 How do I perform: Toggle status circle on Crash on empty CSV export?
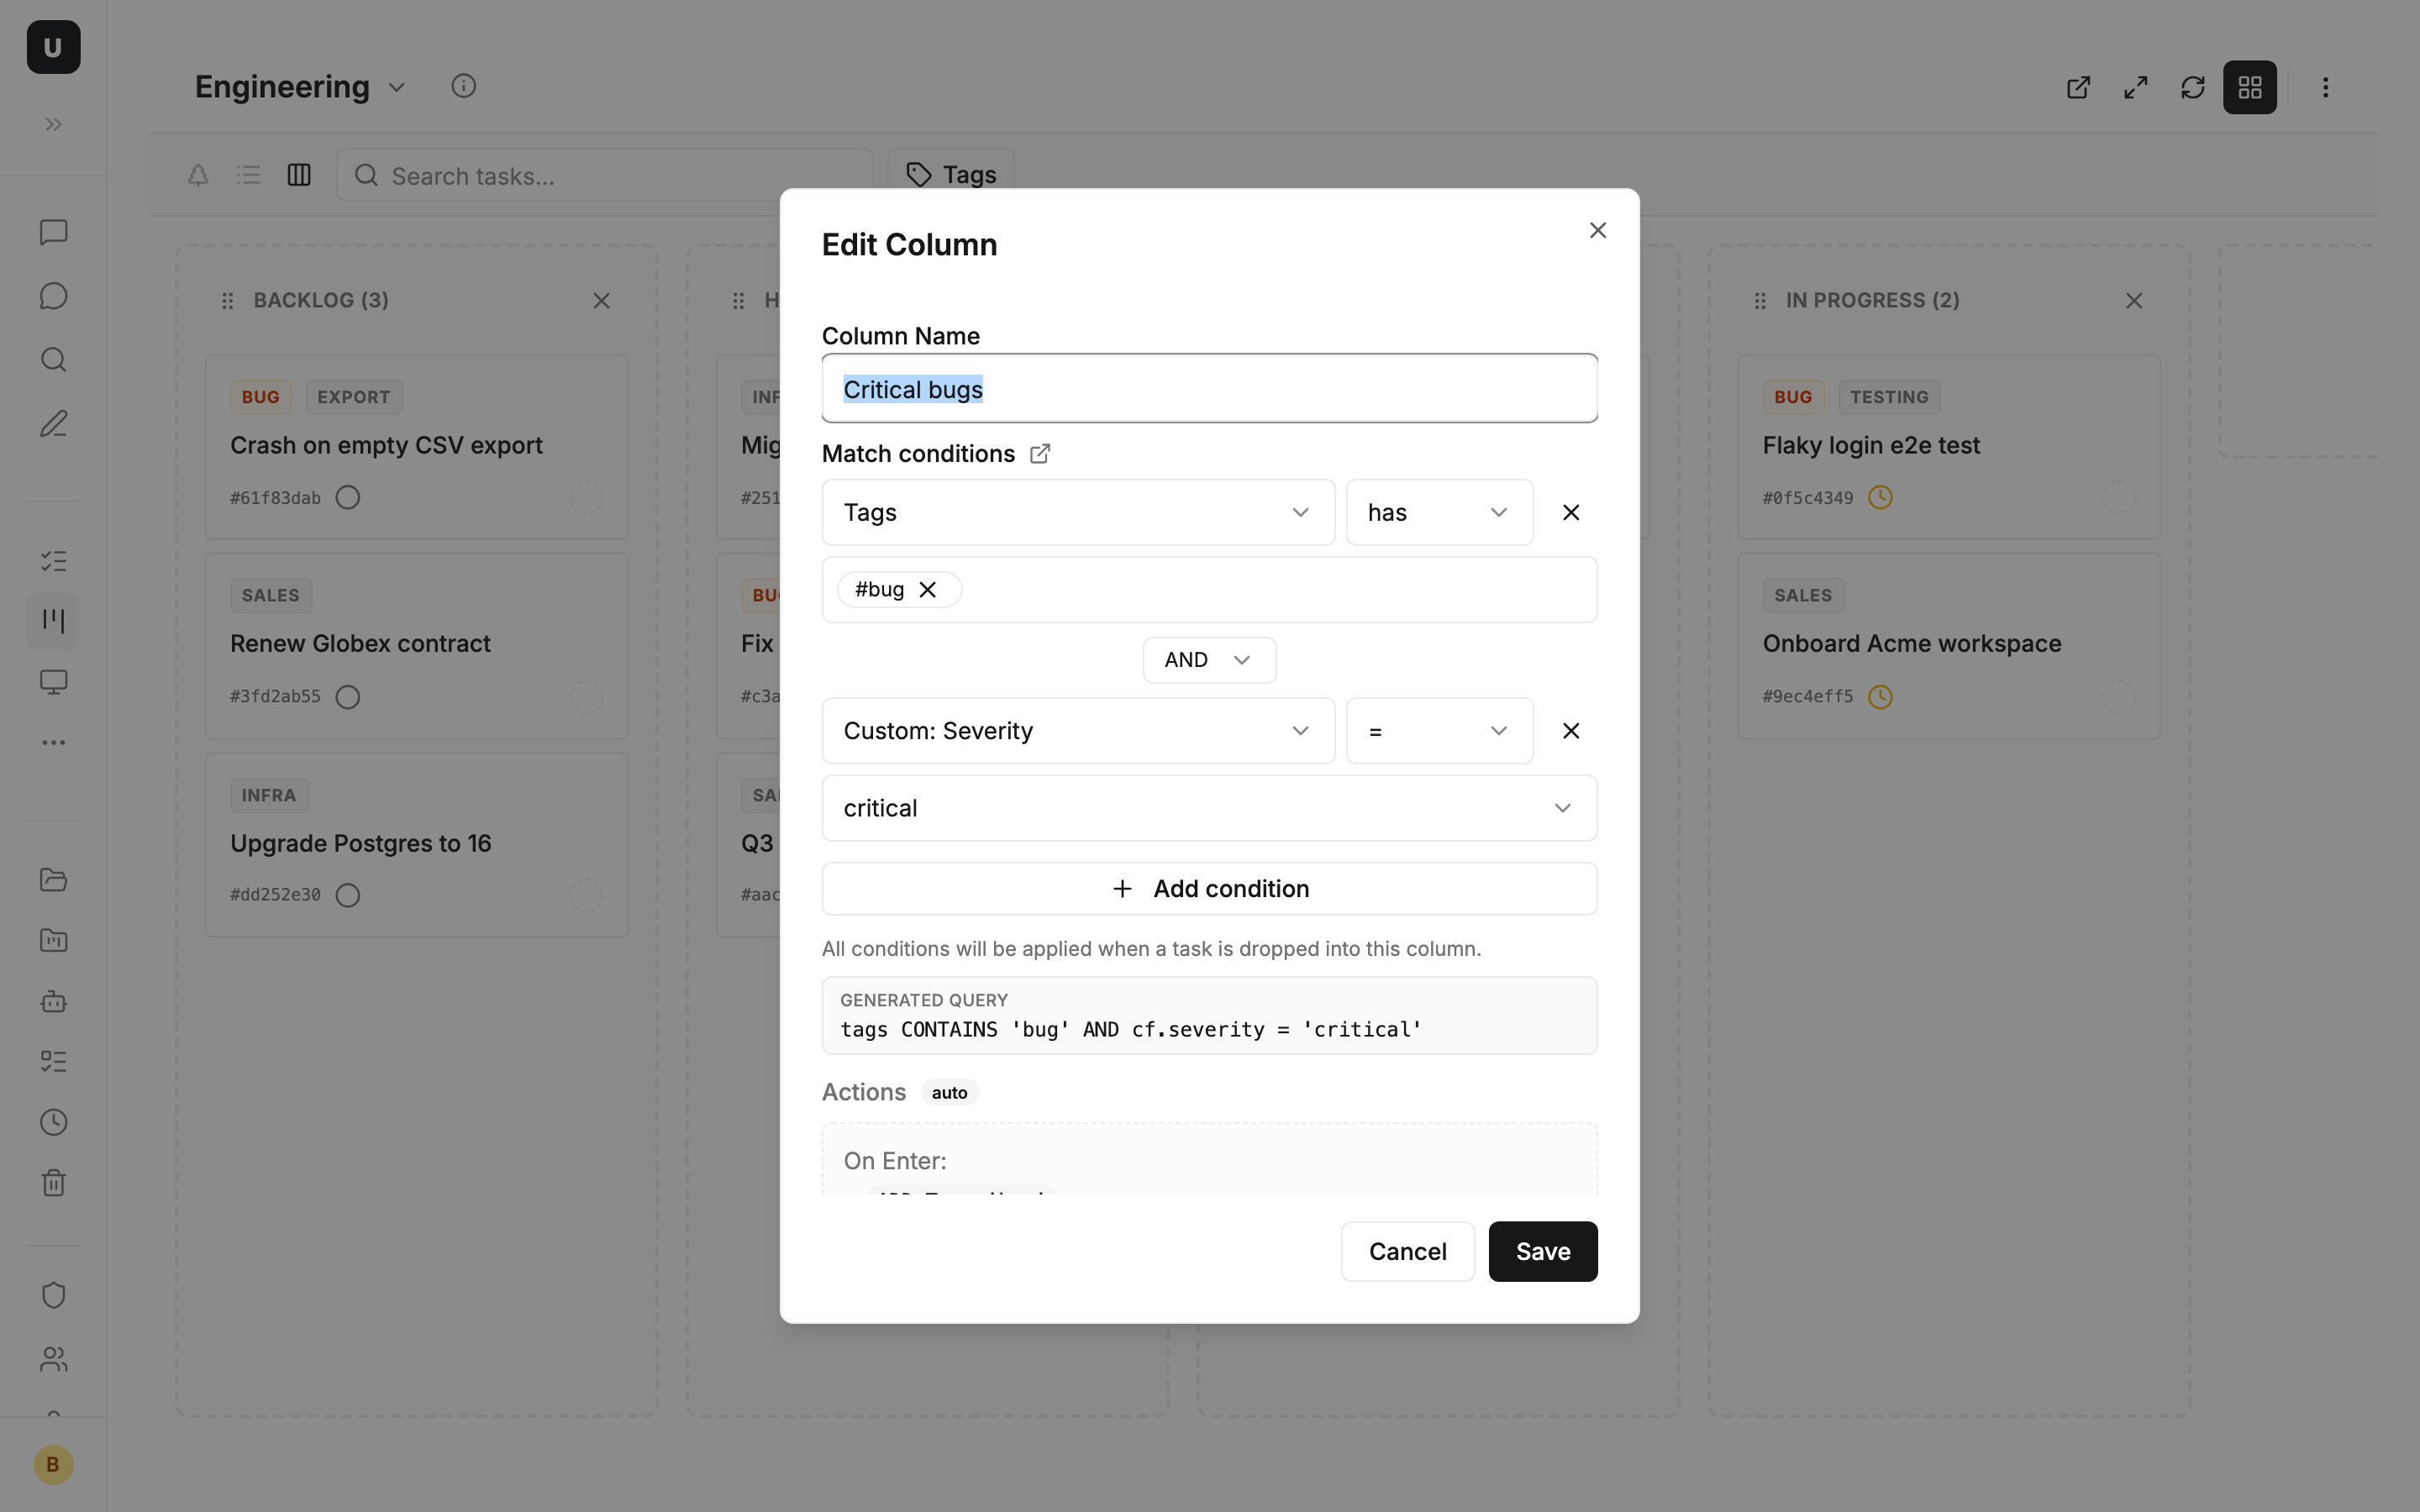[347, 497]
